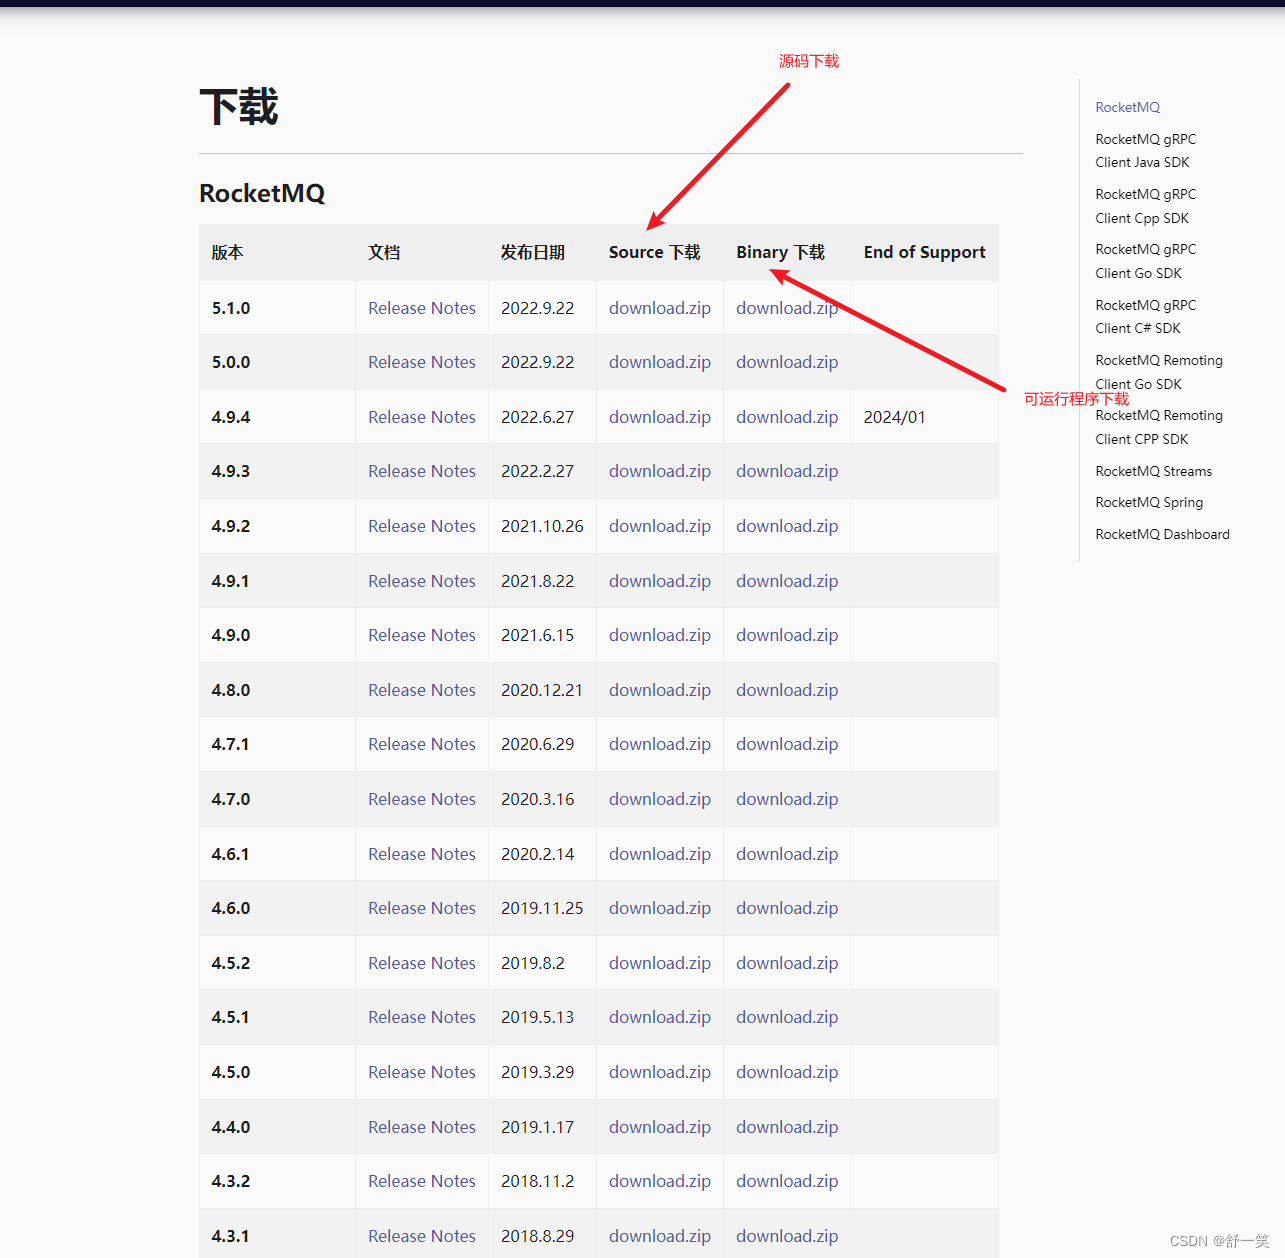1285x1258 pixels.
Task: Download binary zip for version 4.9.1
Action: (x=786, y=581)
